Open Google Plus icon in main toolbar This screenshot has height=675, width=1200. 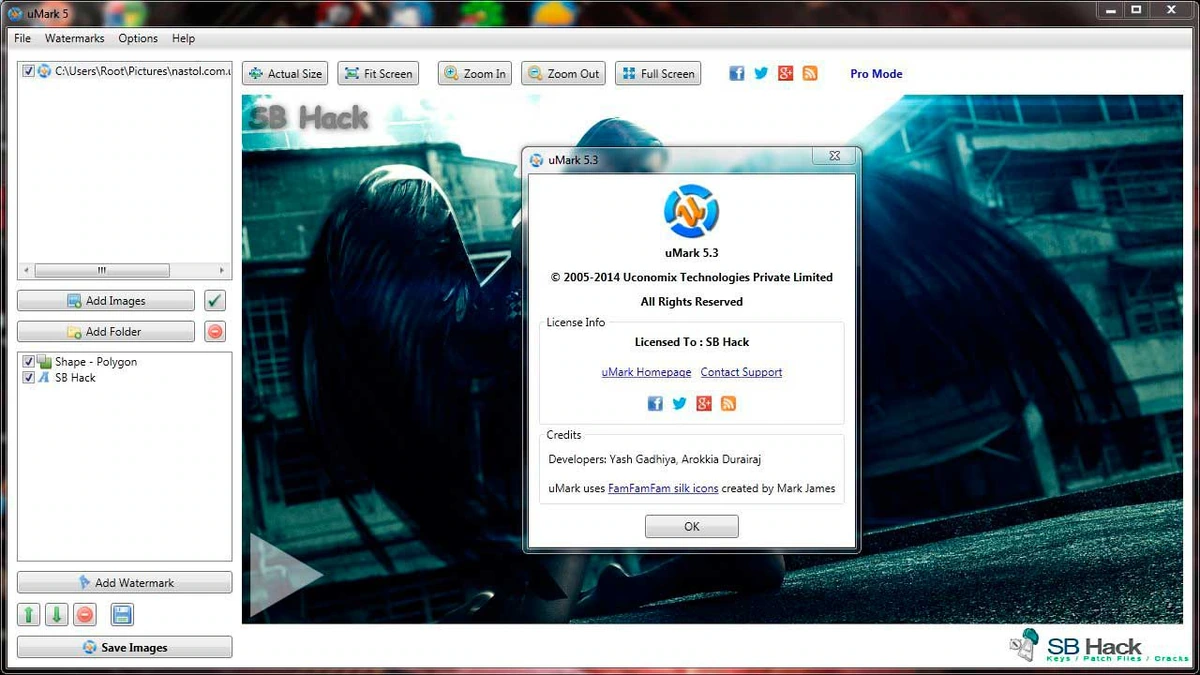click(785, 73)
